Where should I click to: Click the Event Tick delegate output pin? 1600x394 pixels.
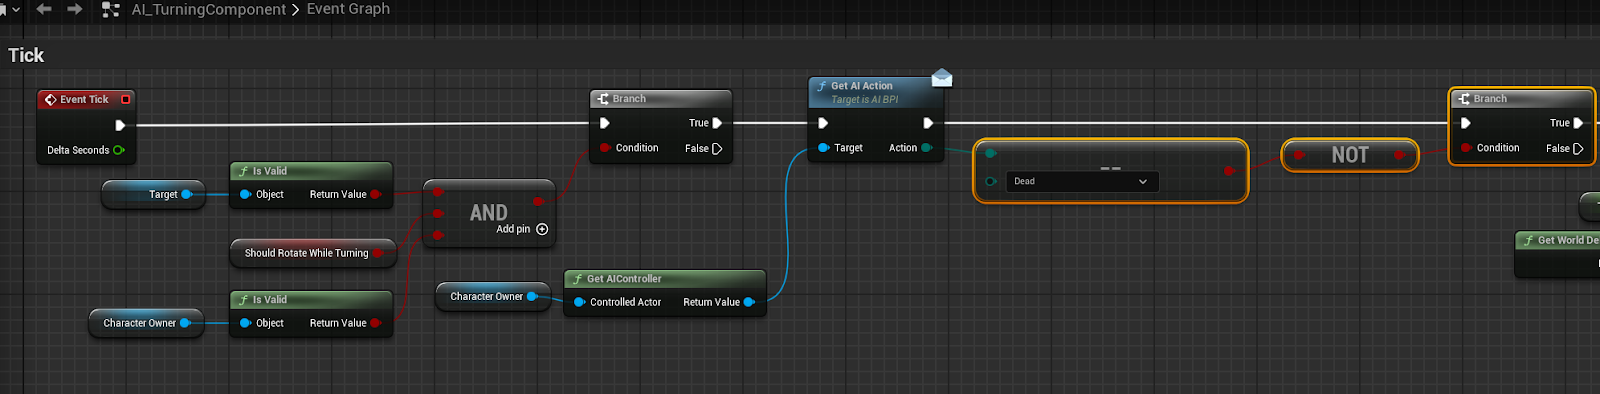(x=125, y=99)
